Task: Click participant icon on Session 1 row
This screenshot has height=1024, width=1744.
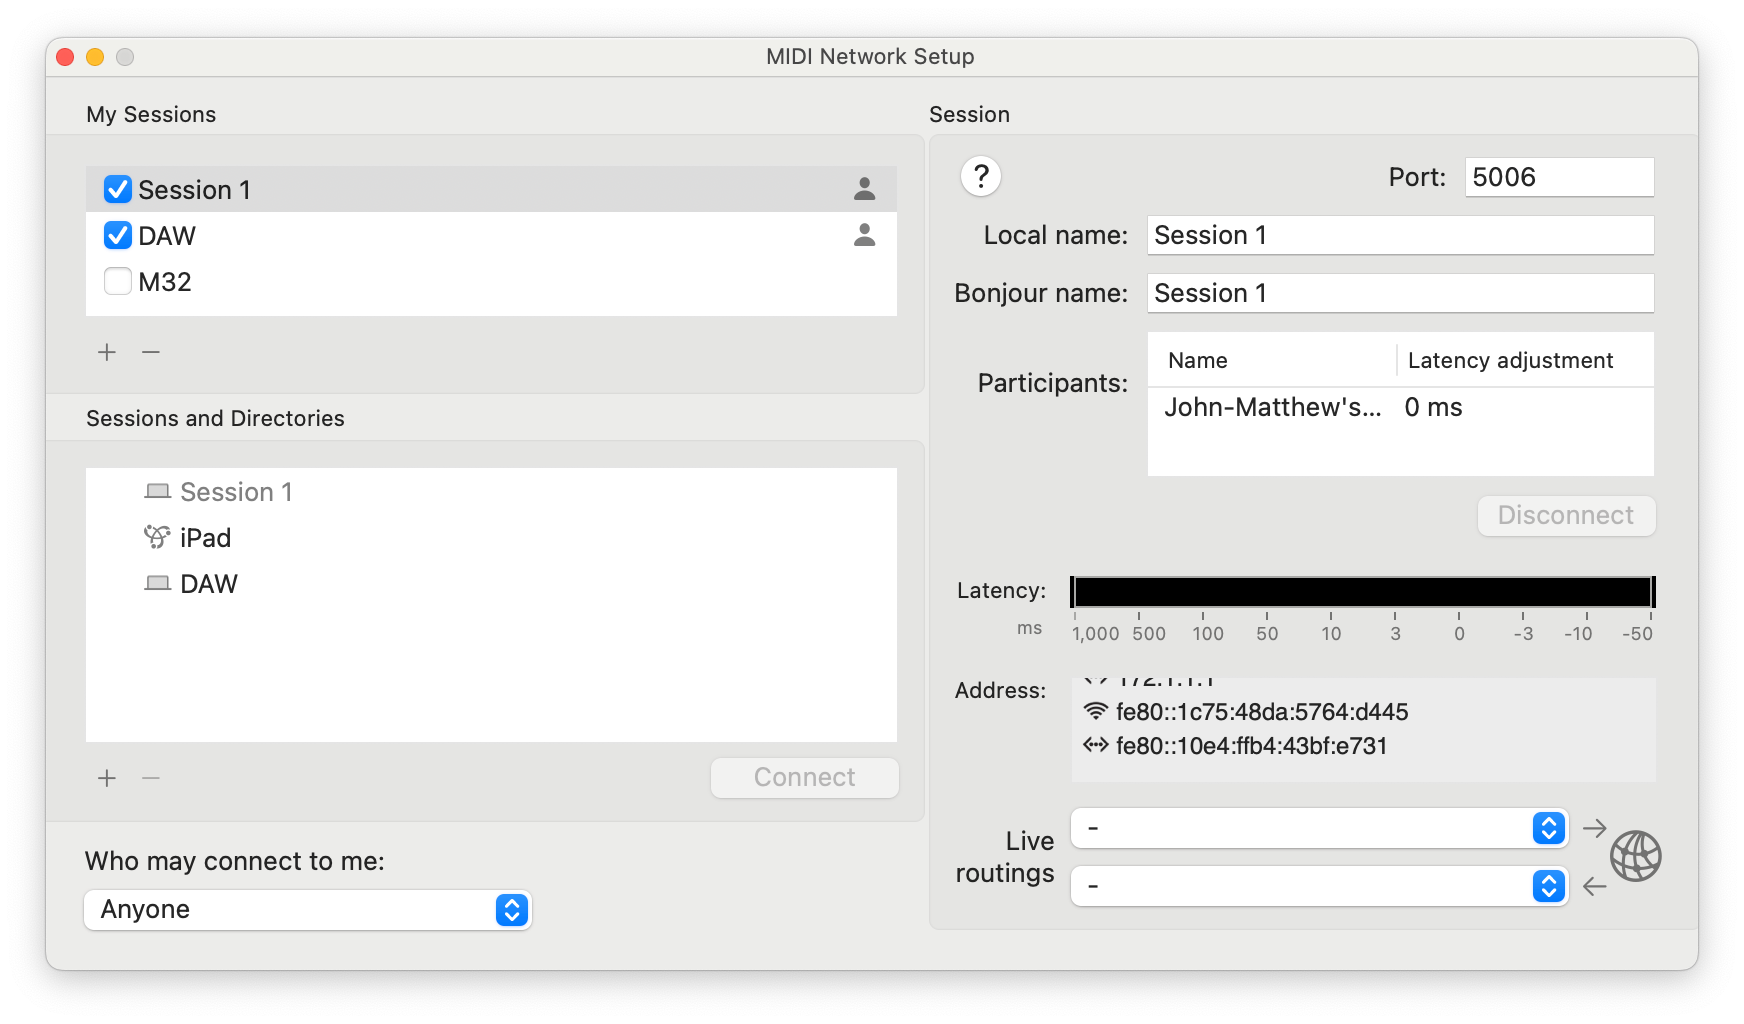Action: 865,189
